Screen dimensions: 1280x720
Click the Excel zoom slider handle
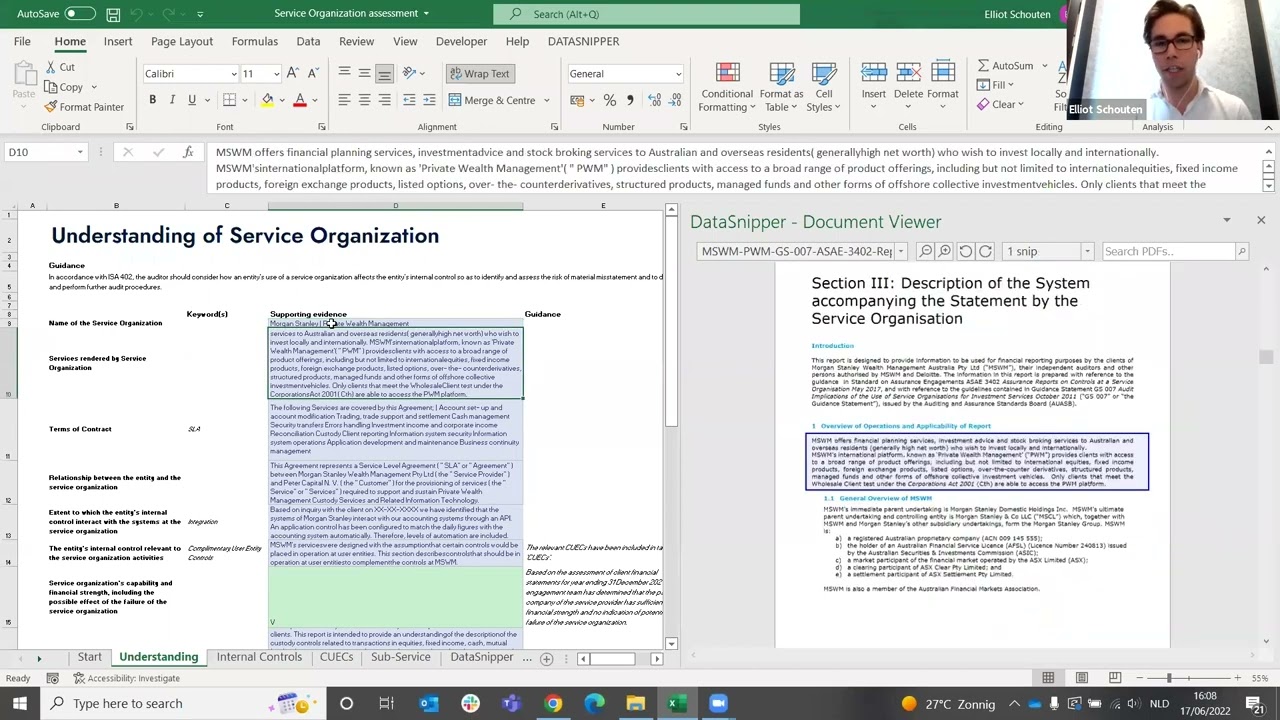(x=1169, y=678)
